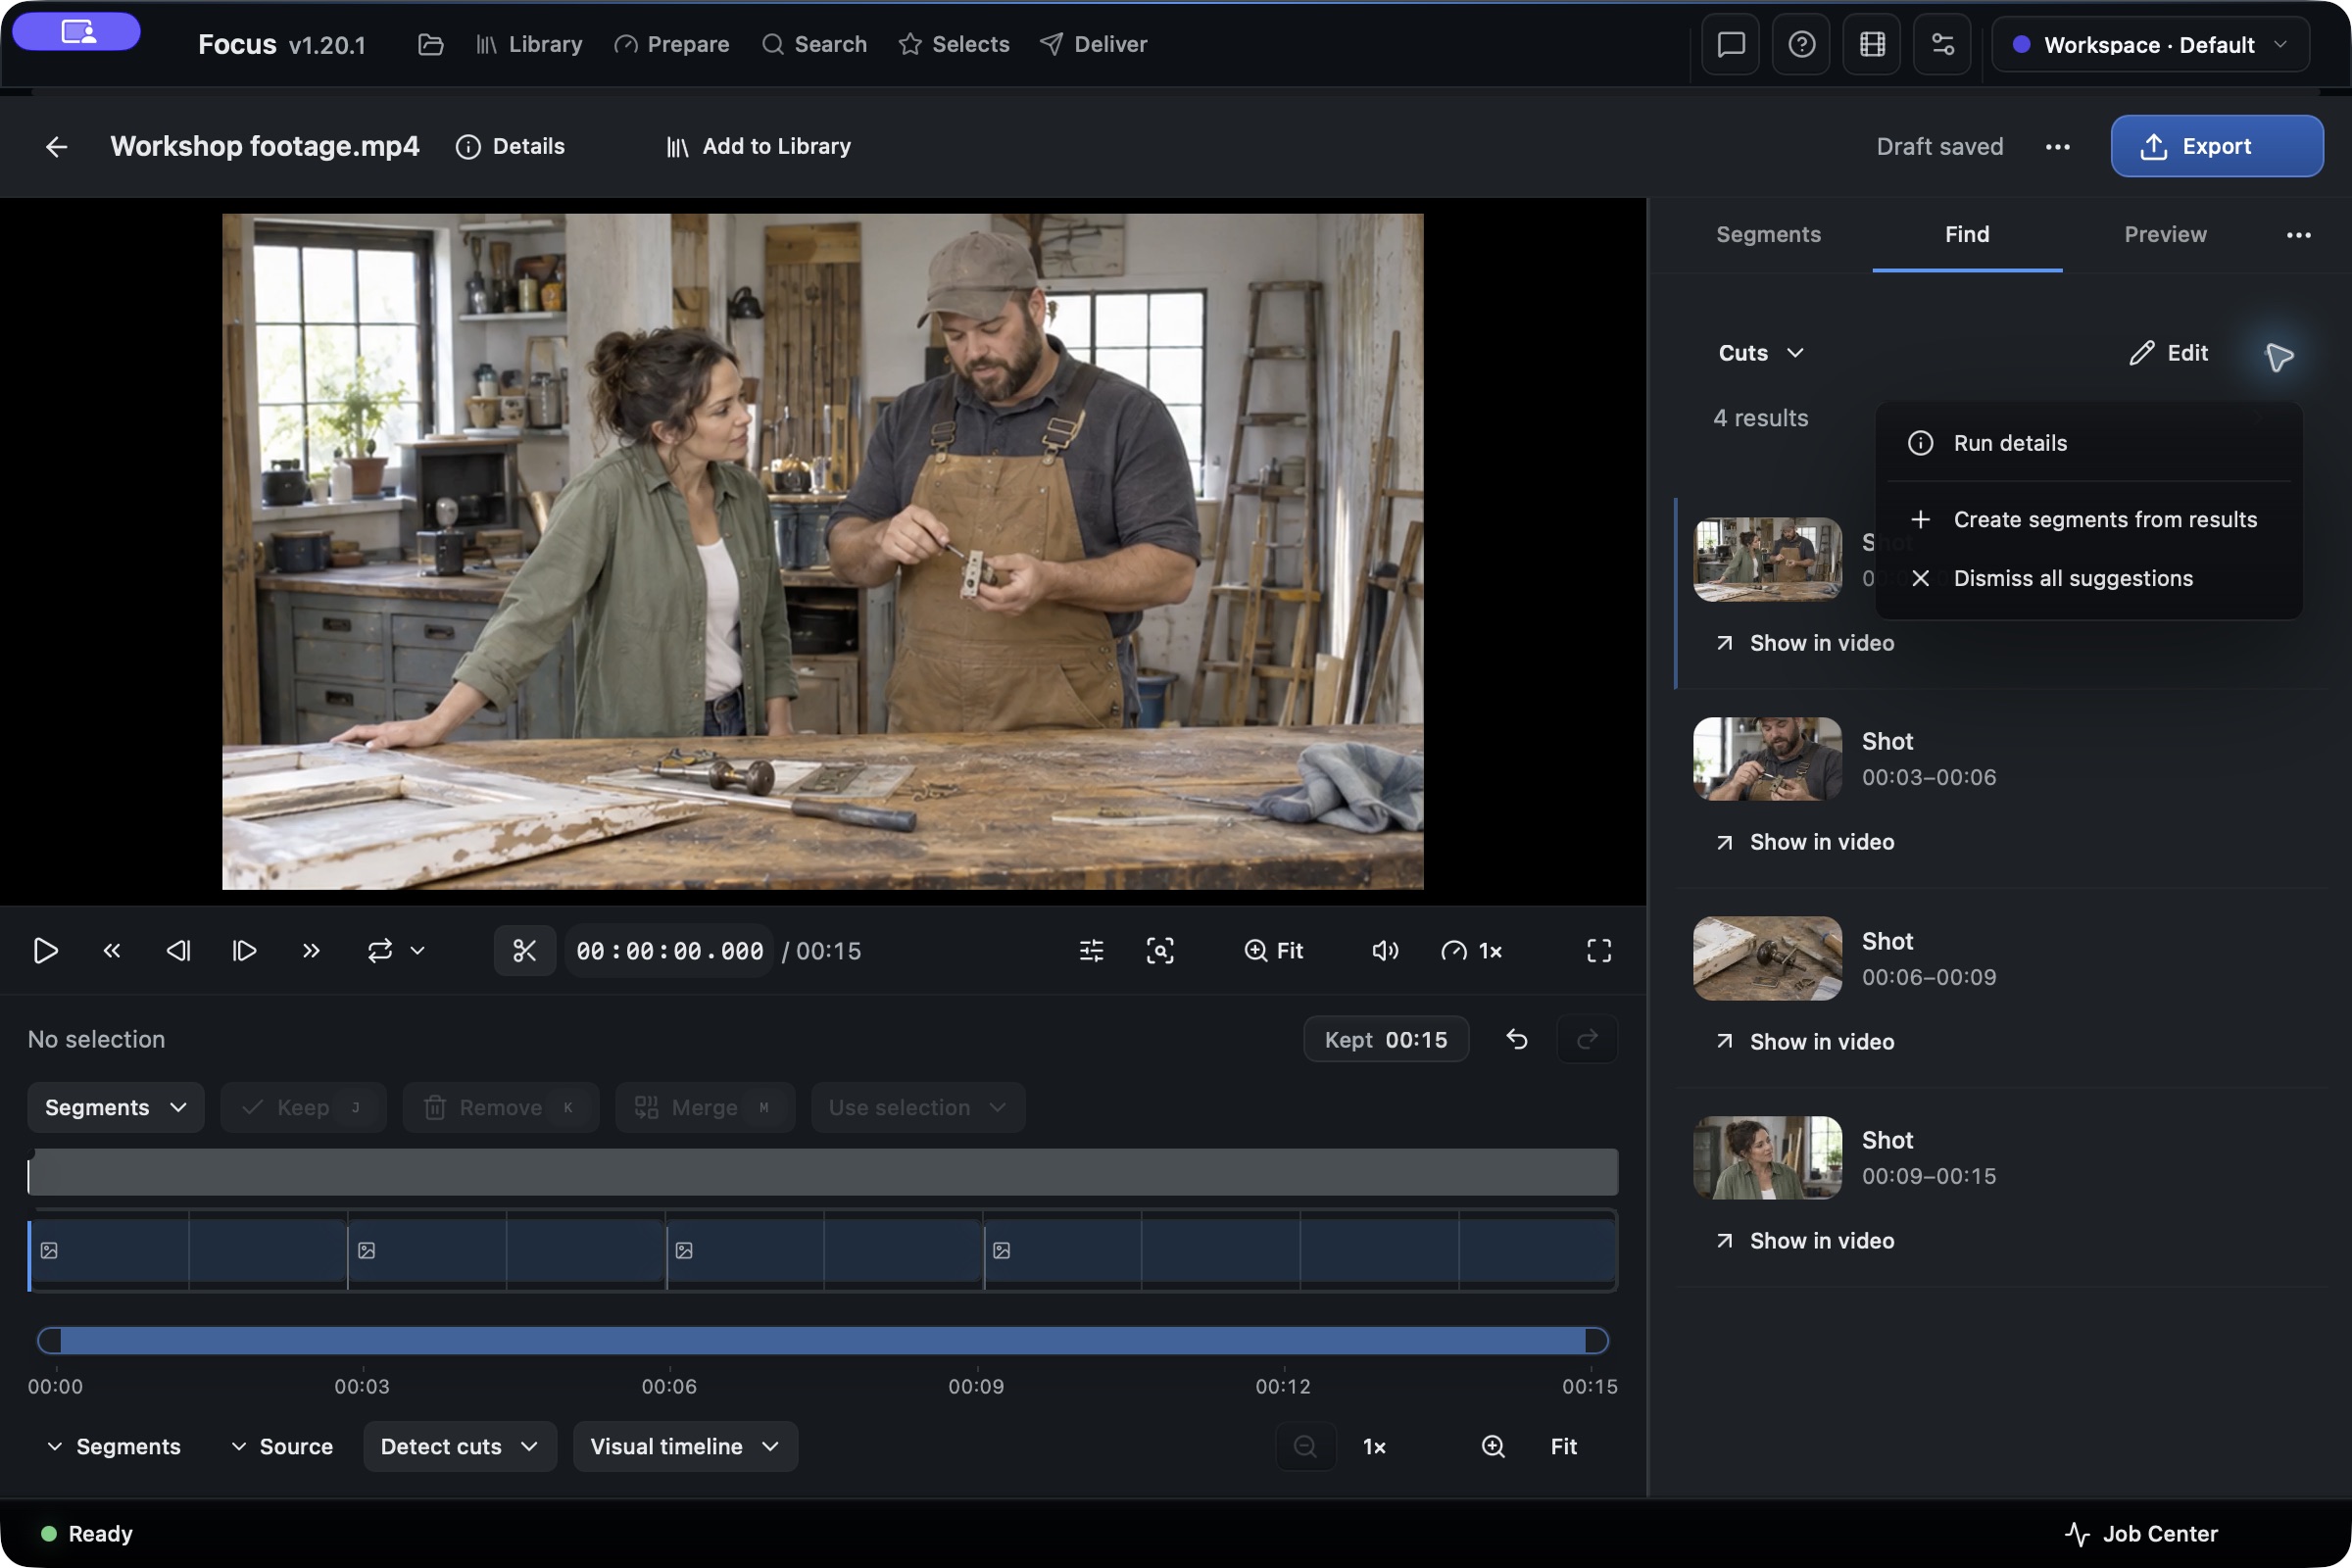2352x1568 pixels.
Task: Step back one frame
Action: point(178,950)
